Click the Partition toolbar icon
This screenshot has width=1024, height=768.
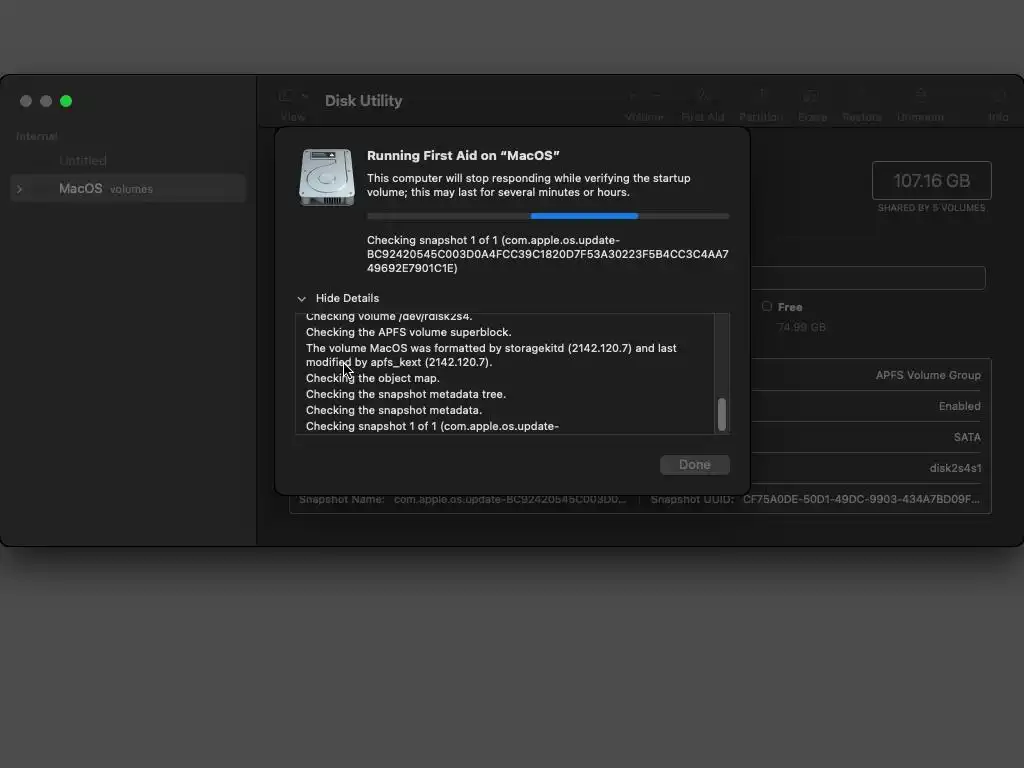[x=761, y=97]
